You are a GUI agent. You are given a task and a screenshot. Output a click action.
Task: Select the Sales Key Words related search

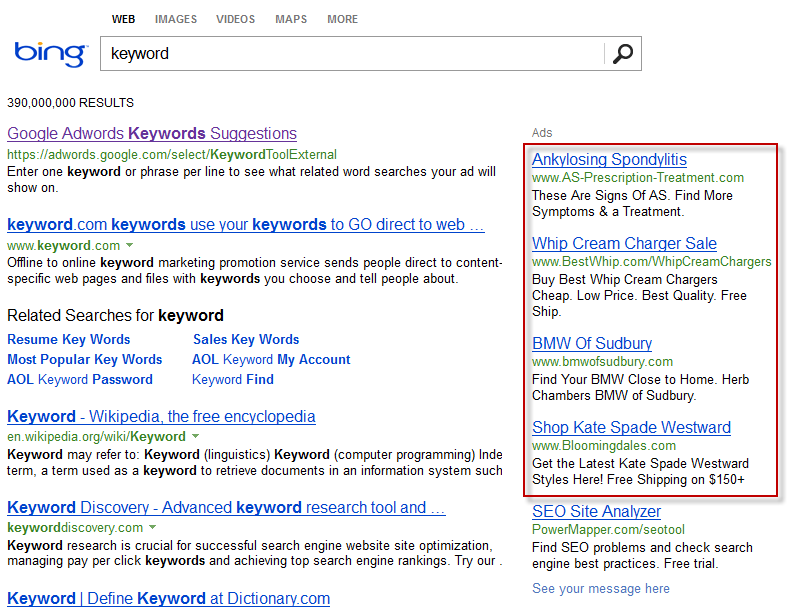[246, 339]
